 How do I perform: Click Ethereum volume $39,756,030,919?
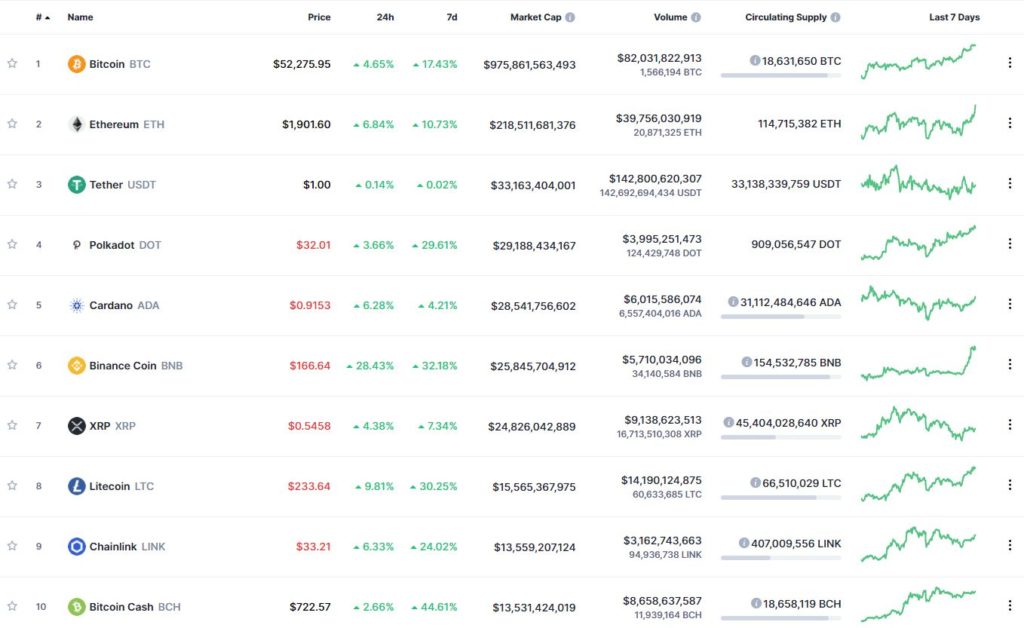coord(658,118)
